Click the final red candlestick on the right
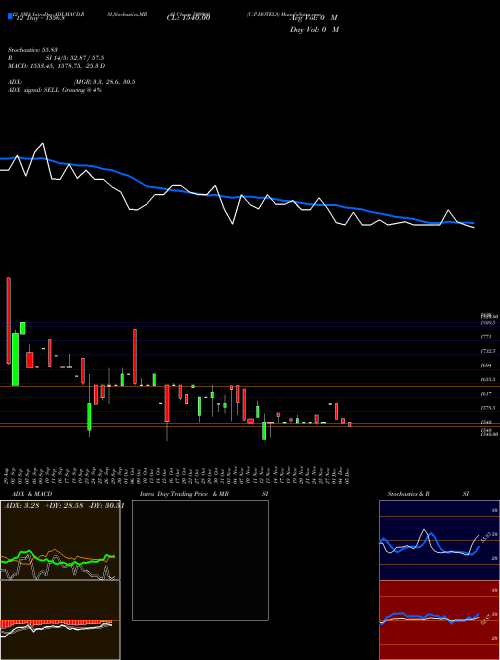This screenshot has height=660, width=500. click(350, 424)
